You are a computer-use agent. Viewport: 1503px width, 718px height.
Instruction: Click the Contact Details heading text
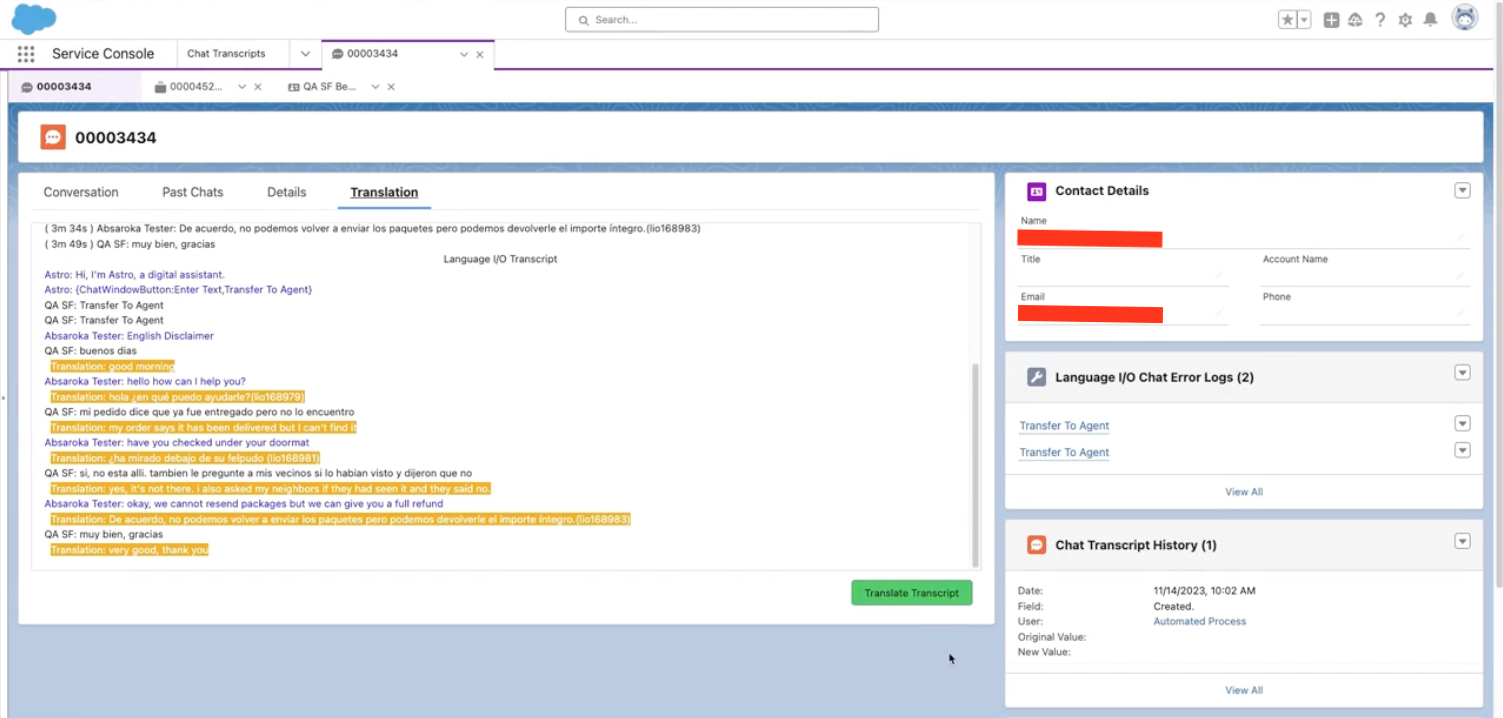click(1102, 191)
